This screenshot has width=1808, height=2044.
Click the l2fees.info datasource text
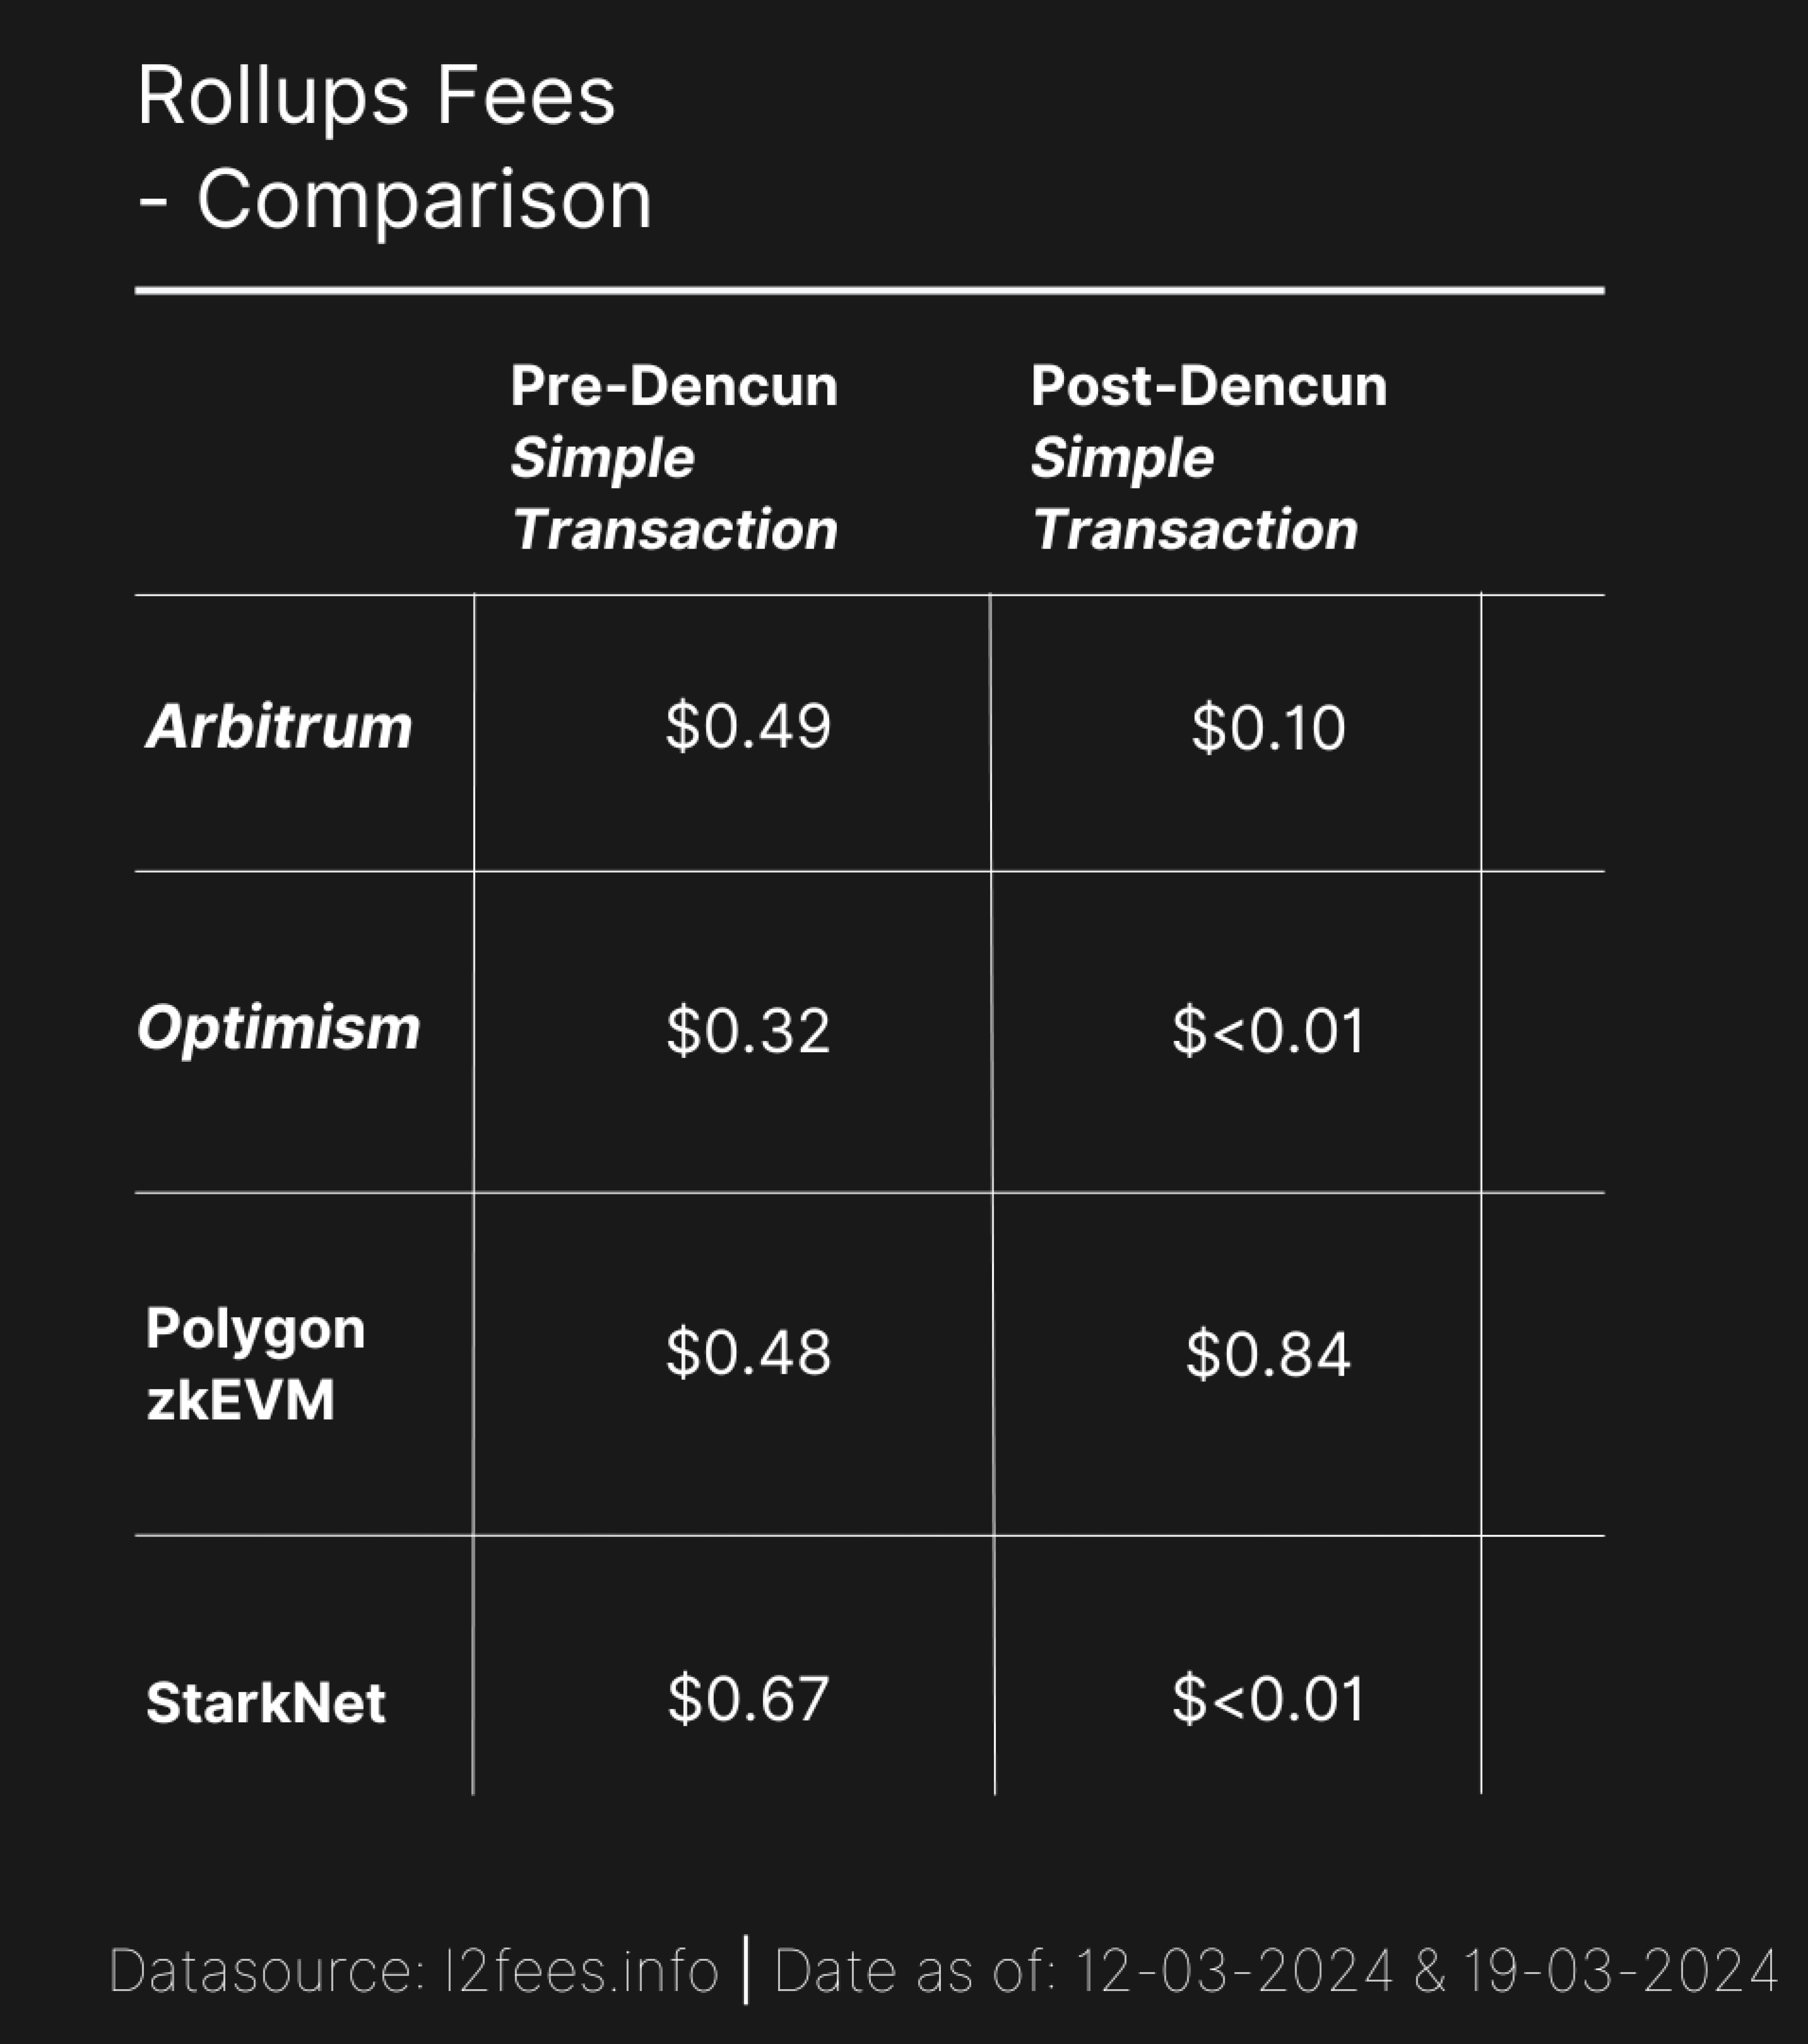[581, 1971]
